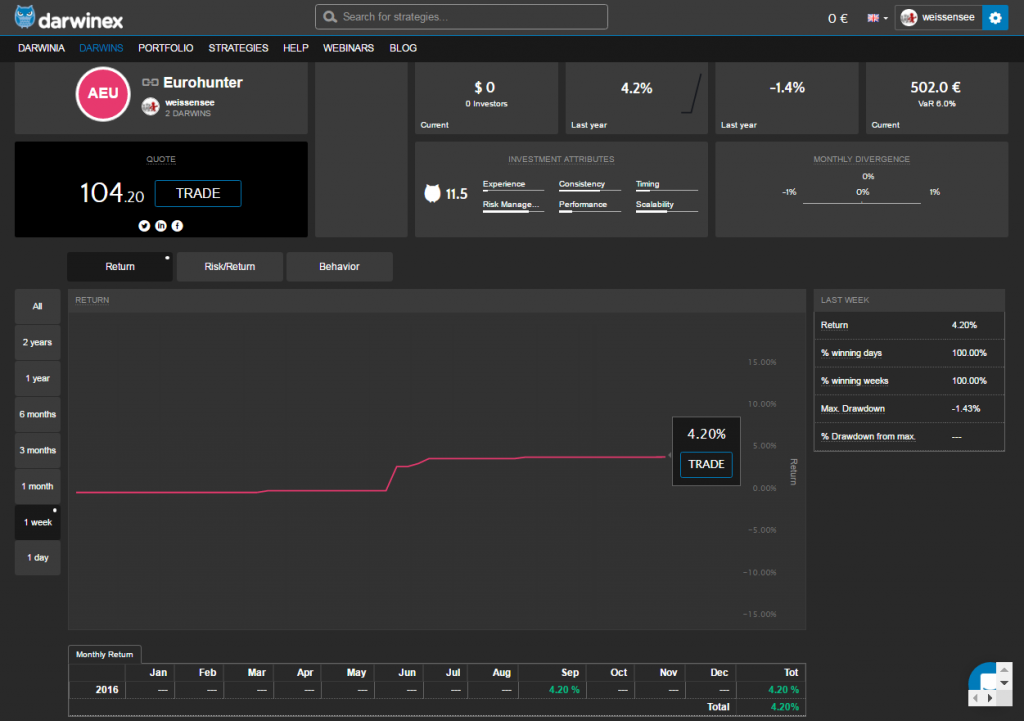Open the Behavior tab
This screenshot has height=721, width=1024.
point(339,267)
